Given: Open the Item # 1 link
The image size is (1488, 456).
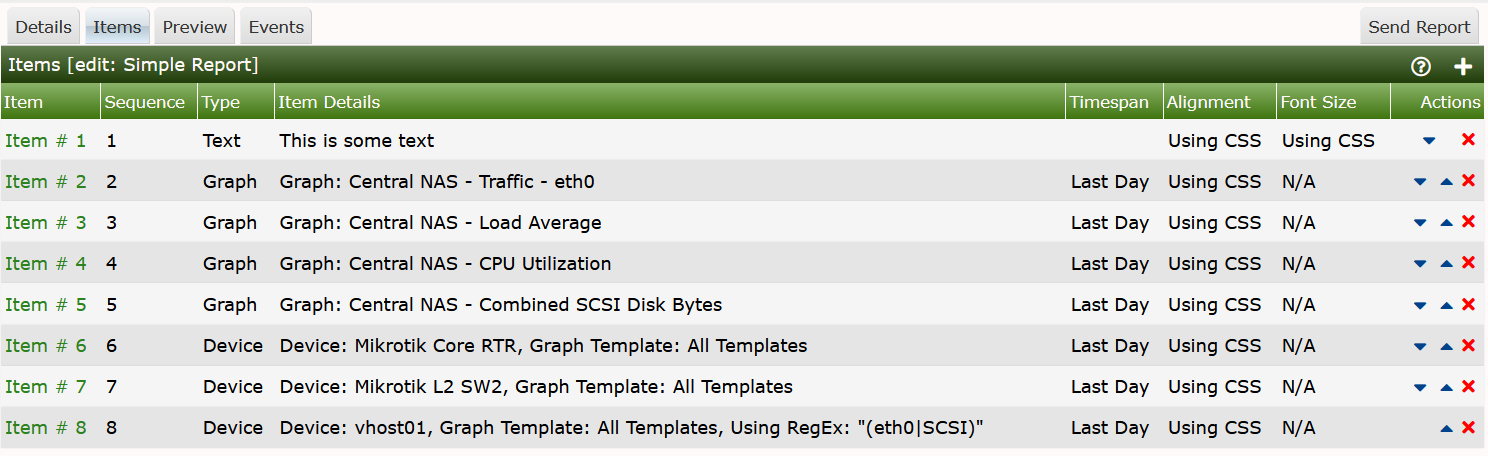Looking at the screenshot, I should [x=46, y=141].
